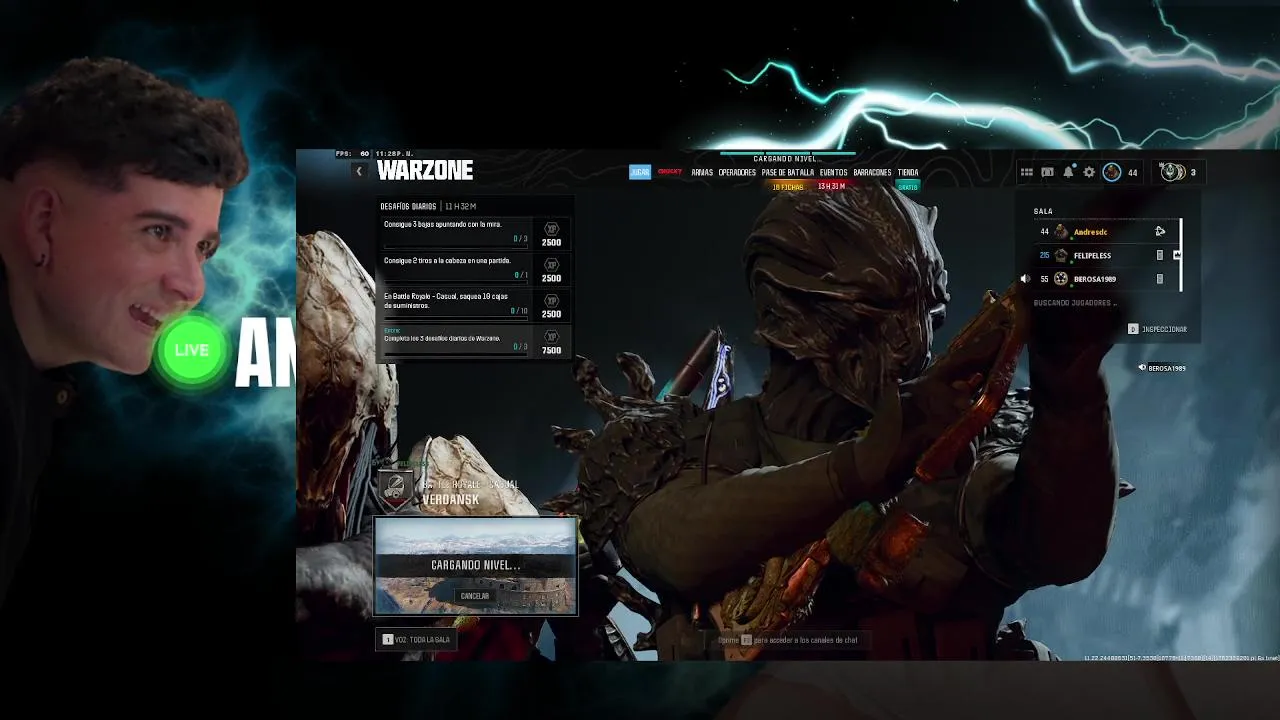Viewport: 1280px width, 720px height.
Task: Click the Verdansk map loading thumbnail
Action: pyautogui.click(x=475, y=565)
